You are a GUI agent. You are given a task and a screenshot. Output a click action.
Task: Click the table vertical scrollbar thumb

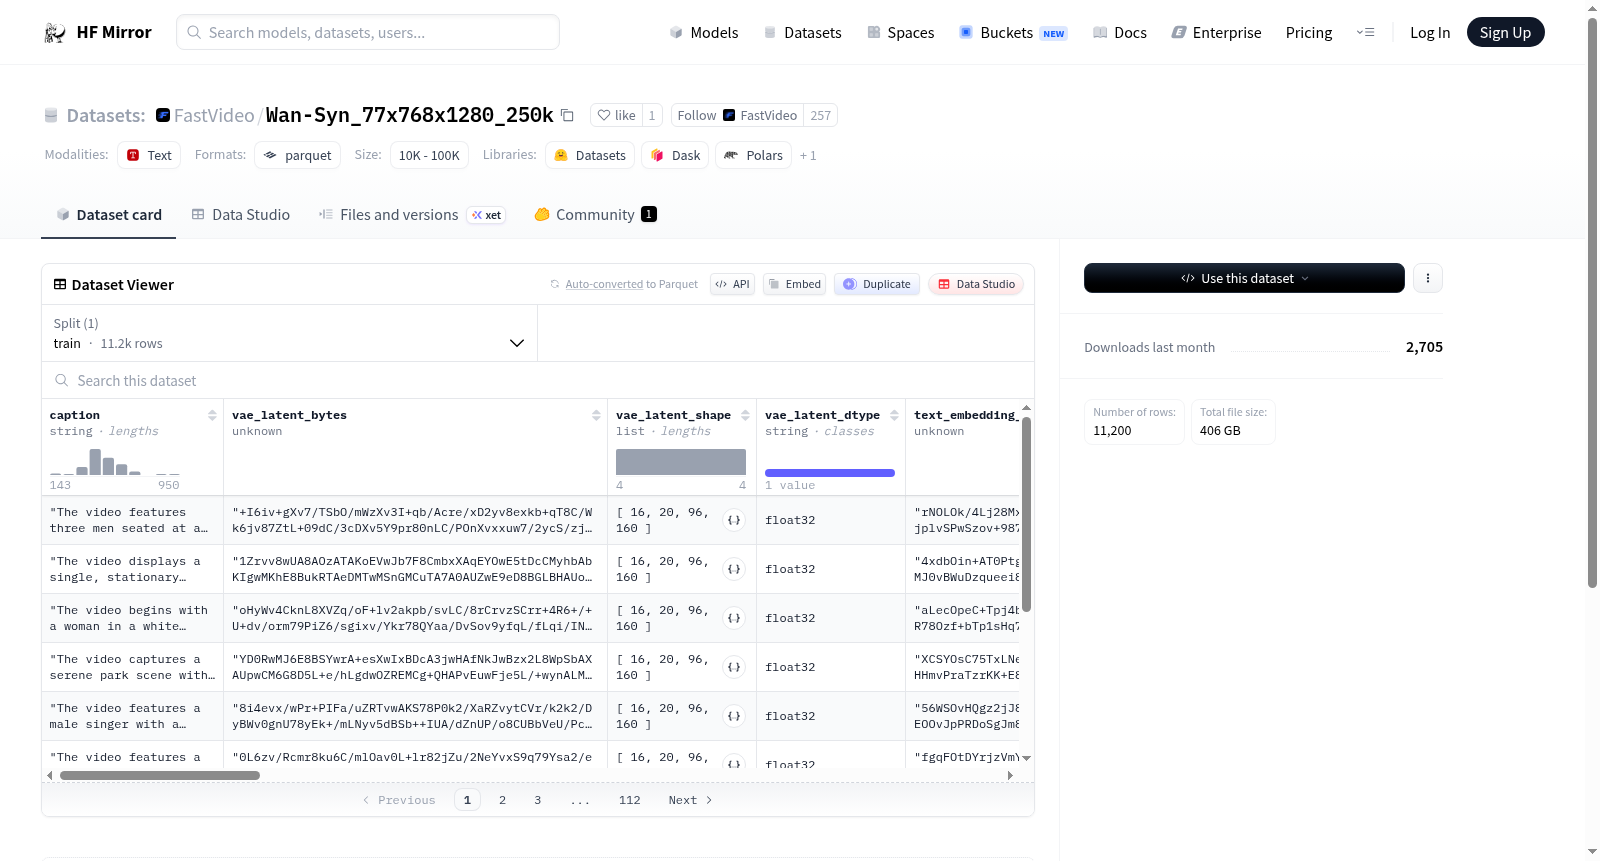(x=1026, y=515)
